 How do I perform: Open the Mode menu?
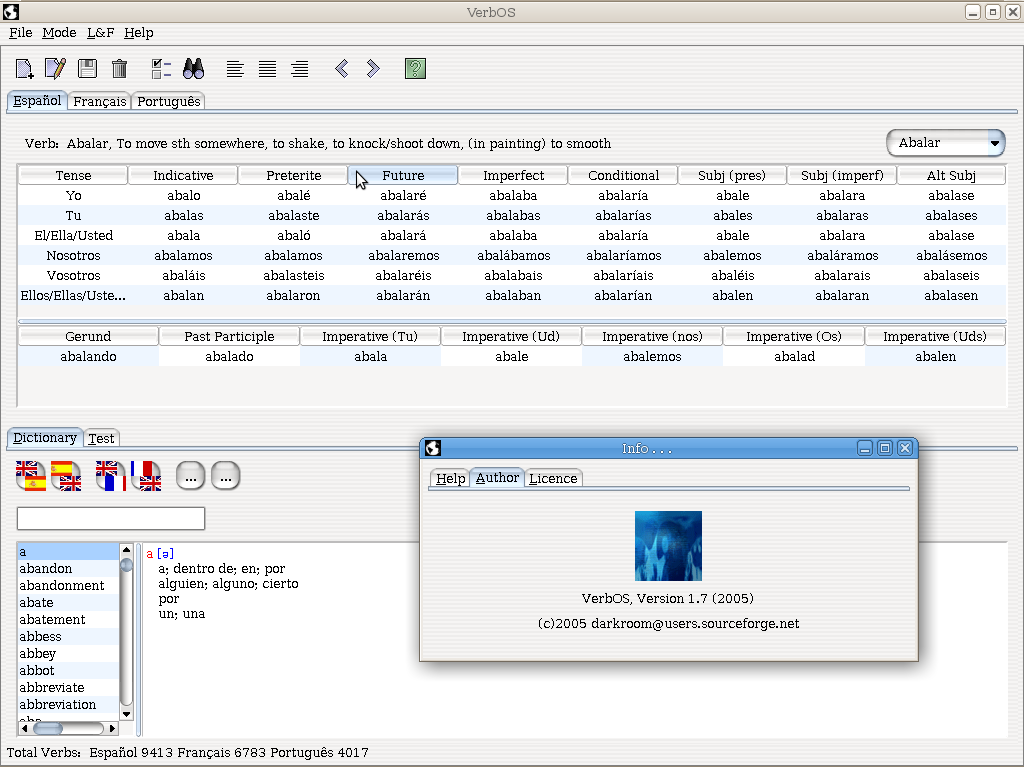pos(59,33)
